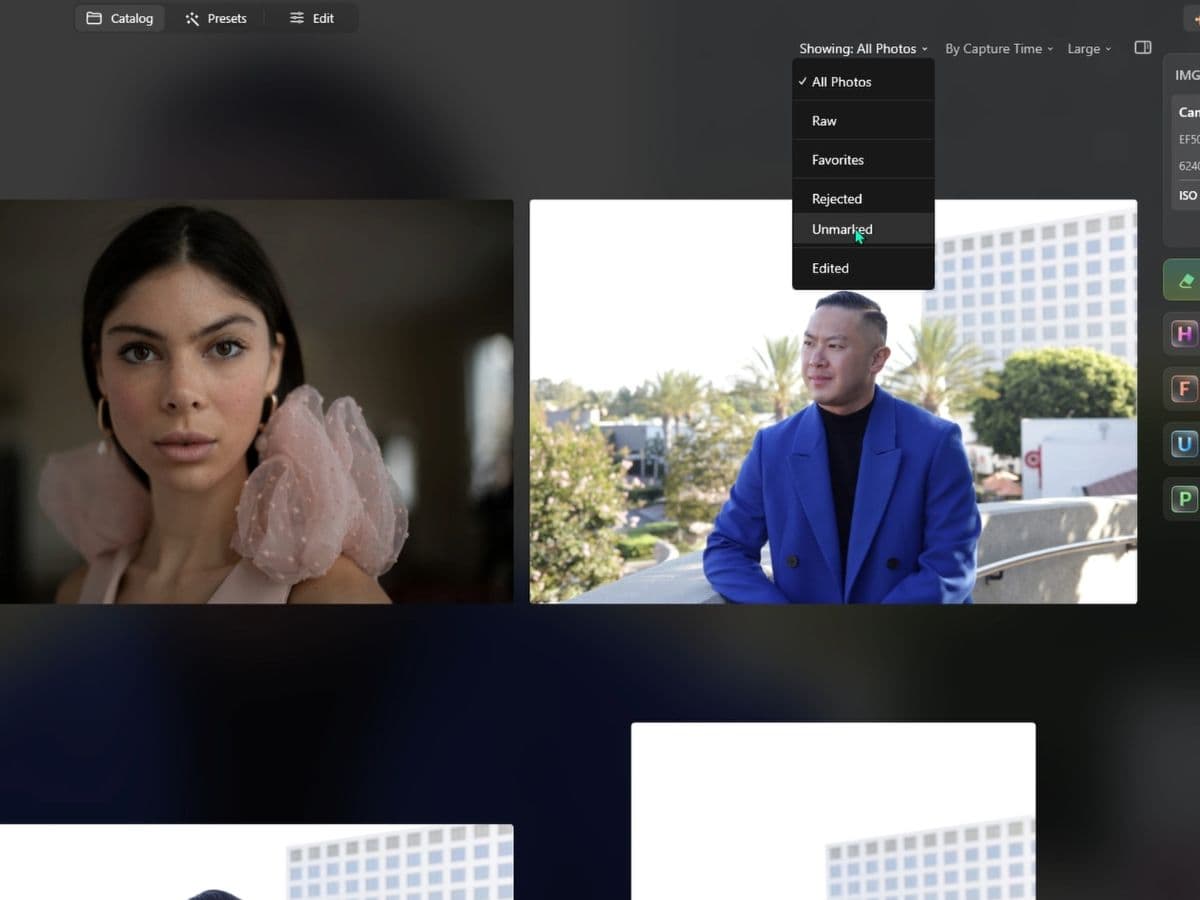Open the Large thumbnail size dropdown

pyautogui.click(x=1089, y=48)
